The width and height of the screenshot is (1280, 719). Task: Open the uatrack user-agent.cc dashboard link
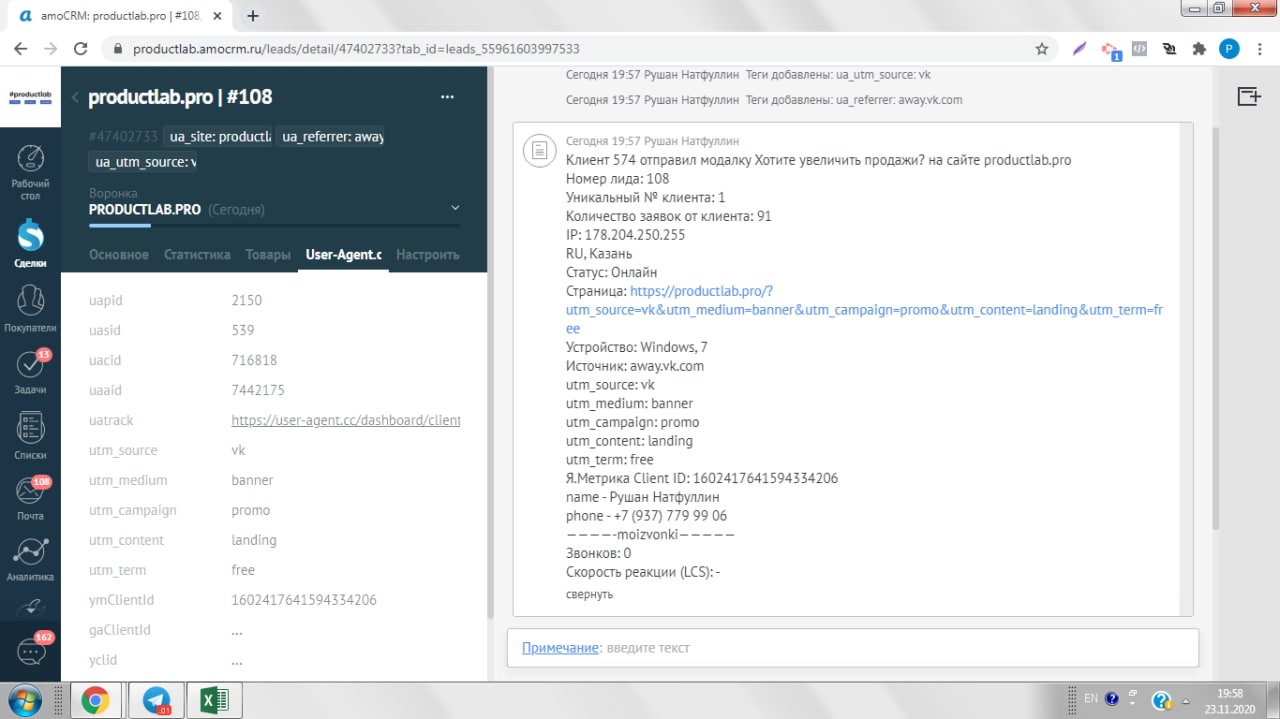346,420
